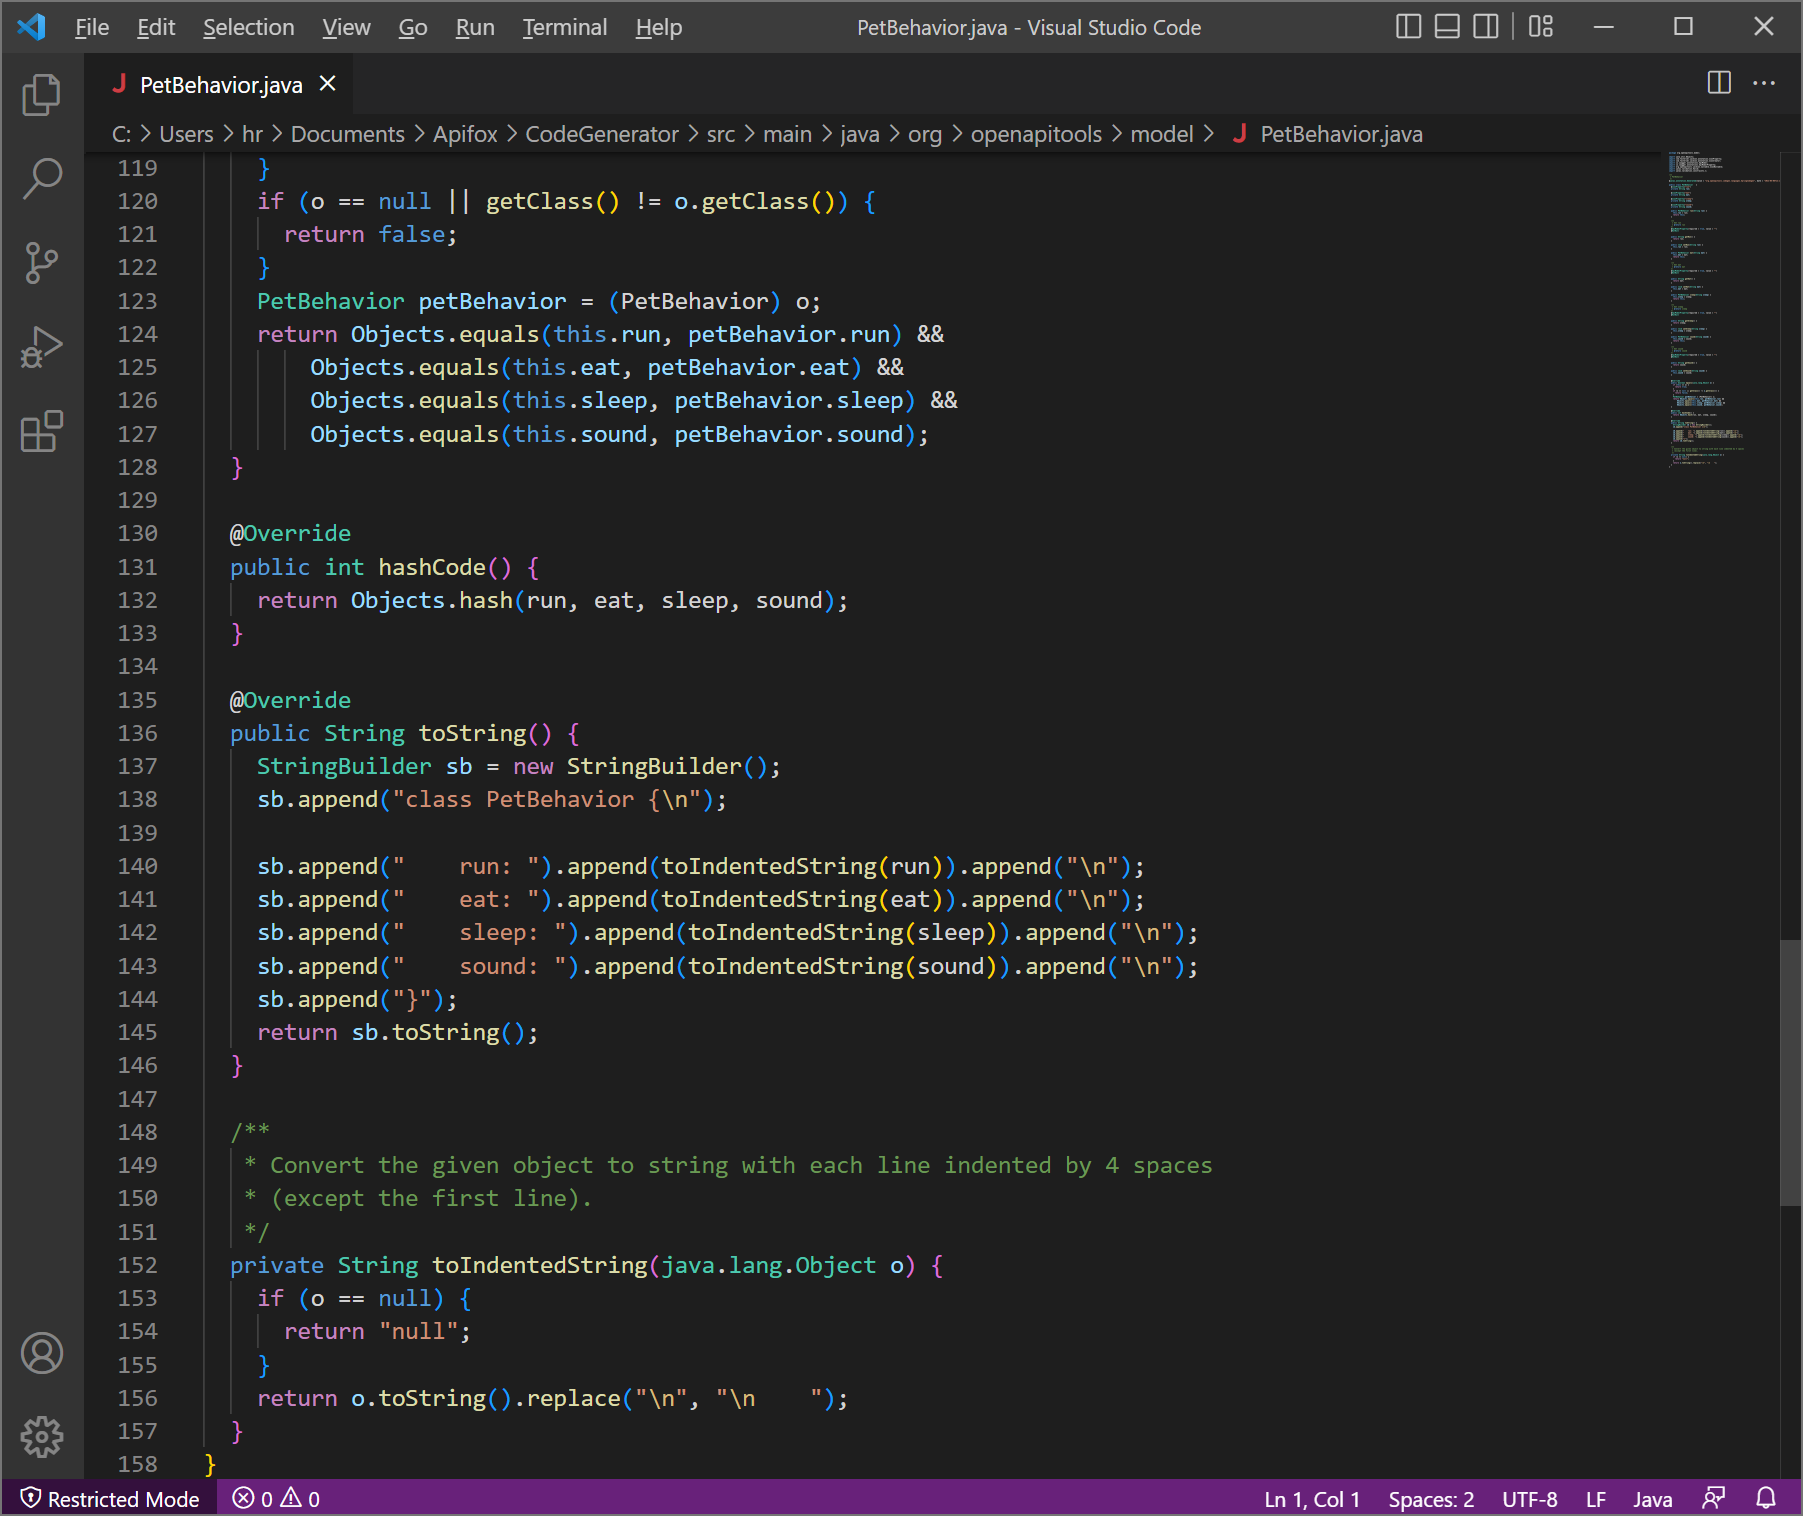Click the code minimap preview
Viewport: 1803px width, 1516px height.
(x=1723, y=310)
